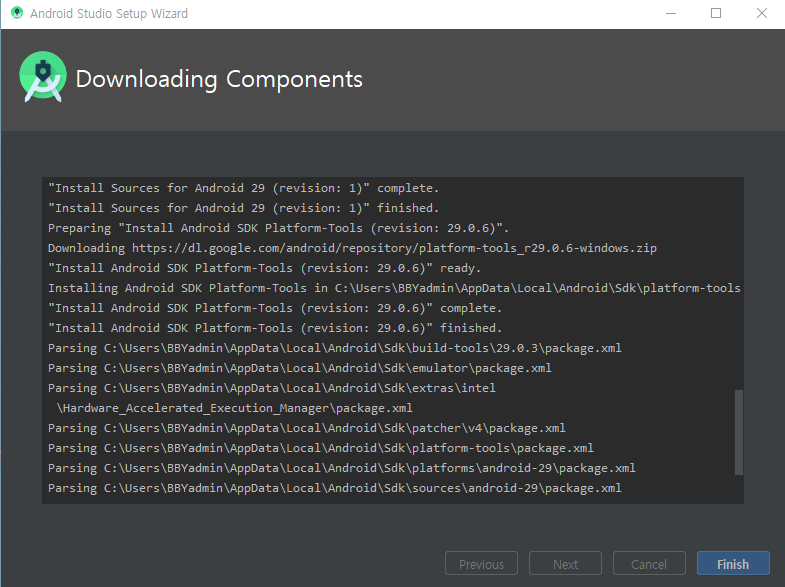Click the disabled Next button
Viewport: 785px width, 587px height.
click(x=565, y=563)
